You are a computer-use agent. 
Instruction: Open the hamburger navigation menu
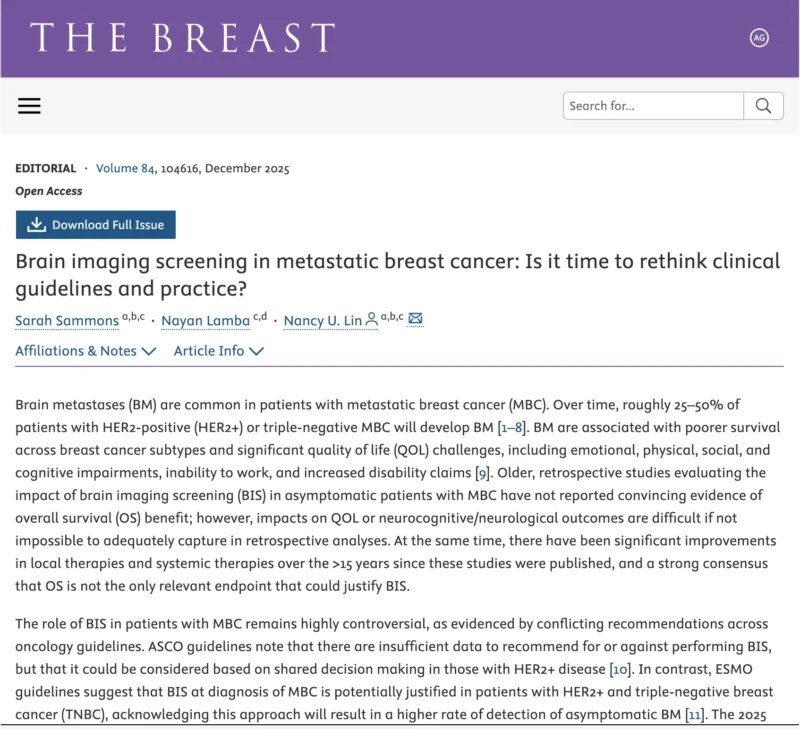tap(29, 106)
